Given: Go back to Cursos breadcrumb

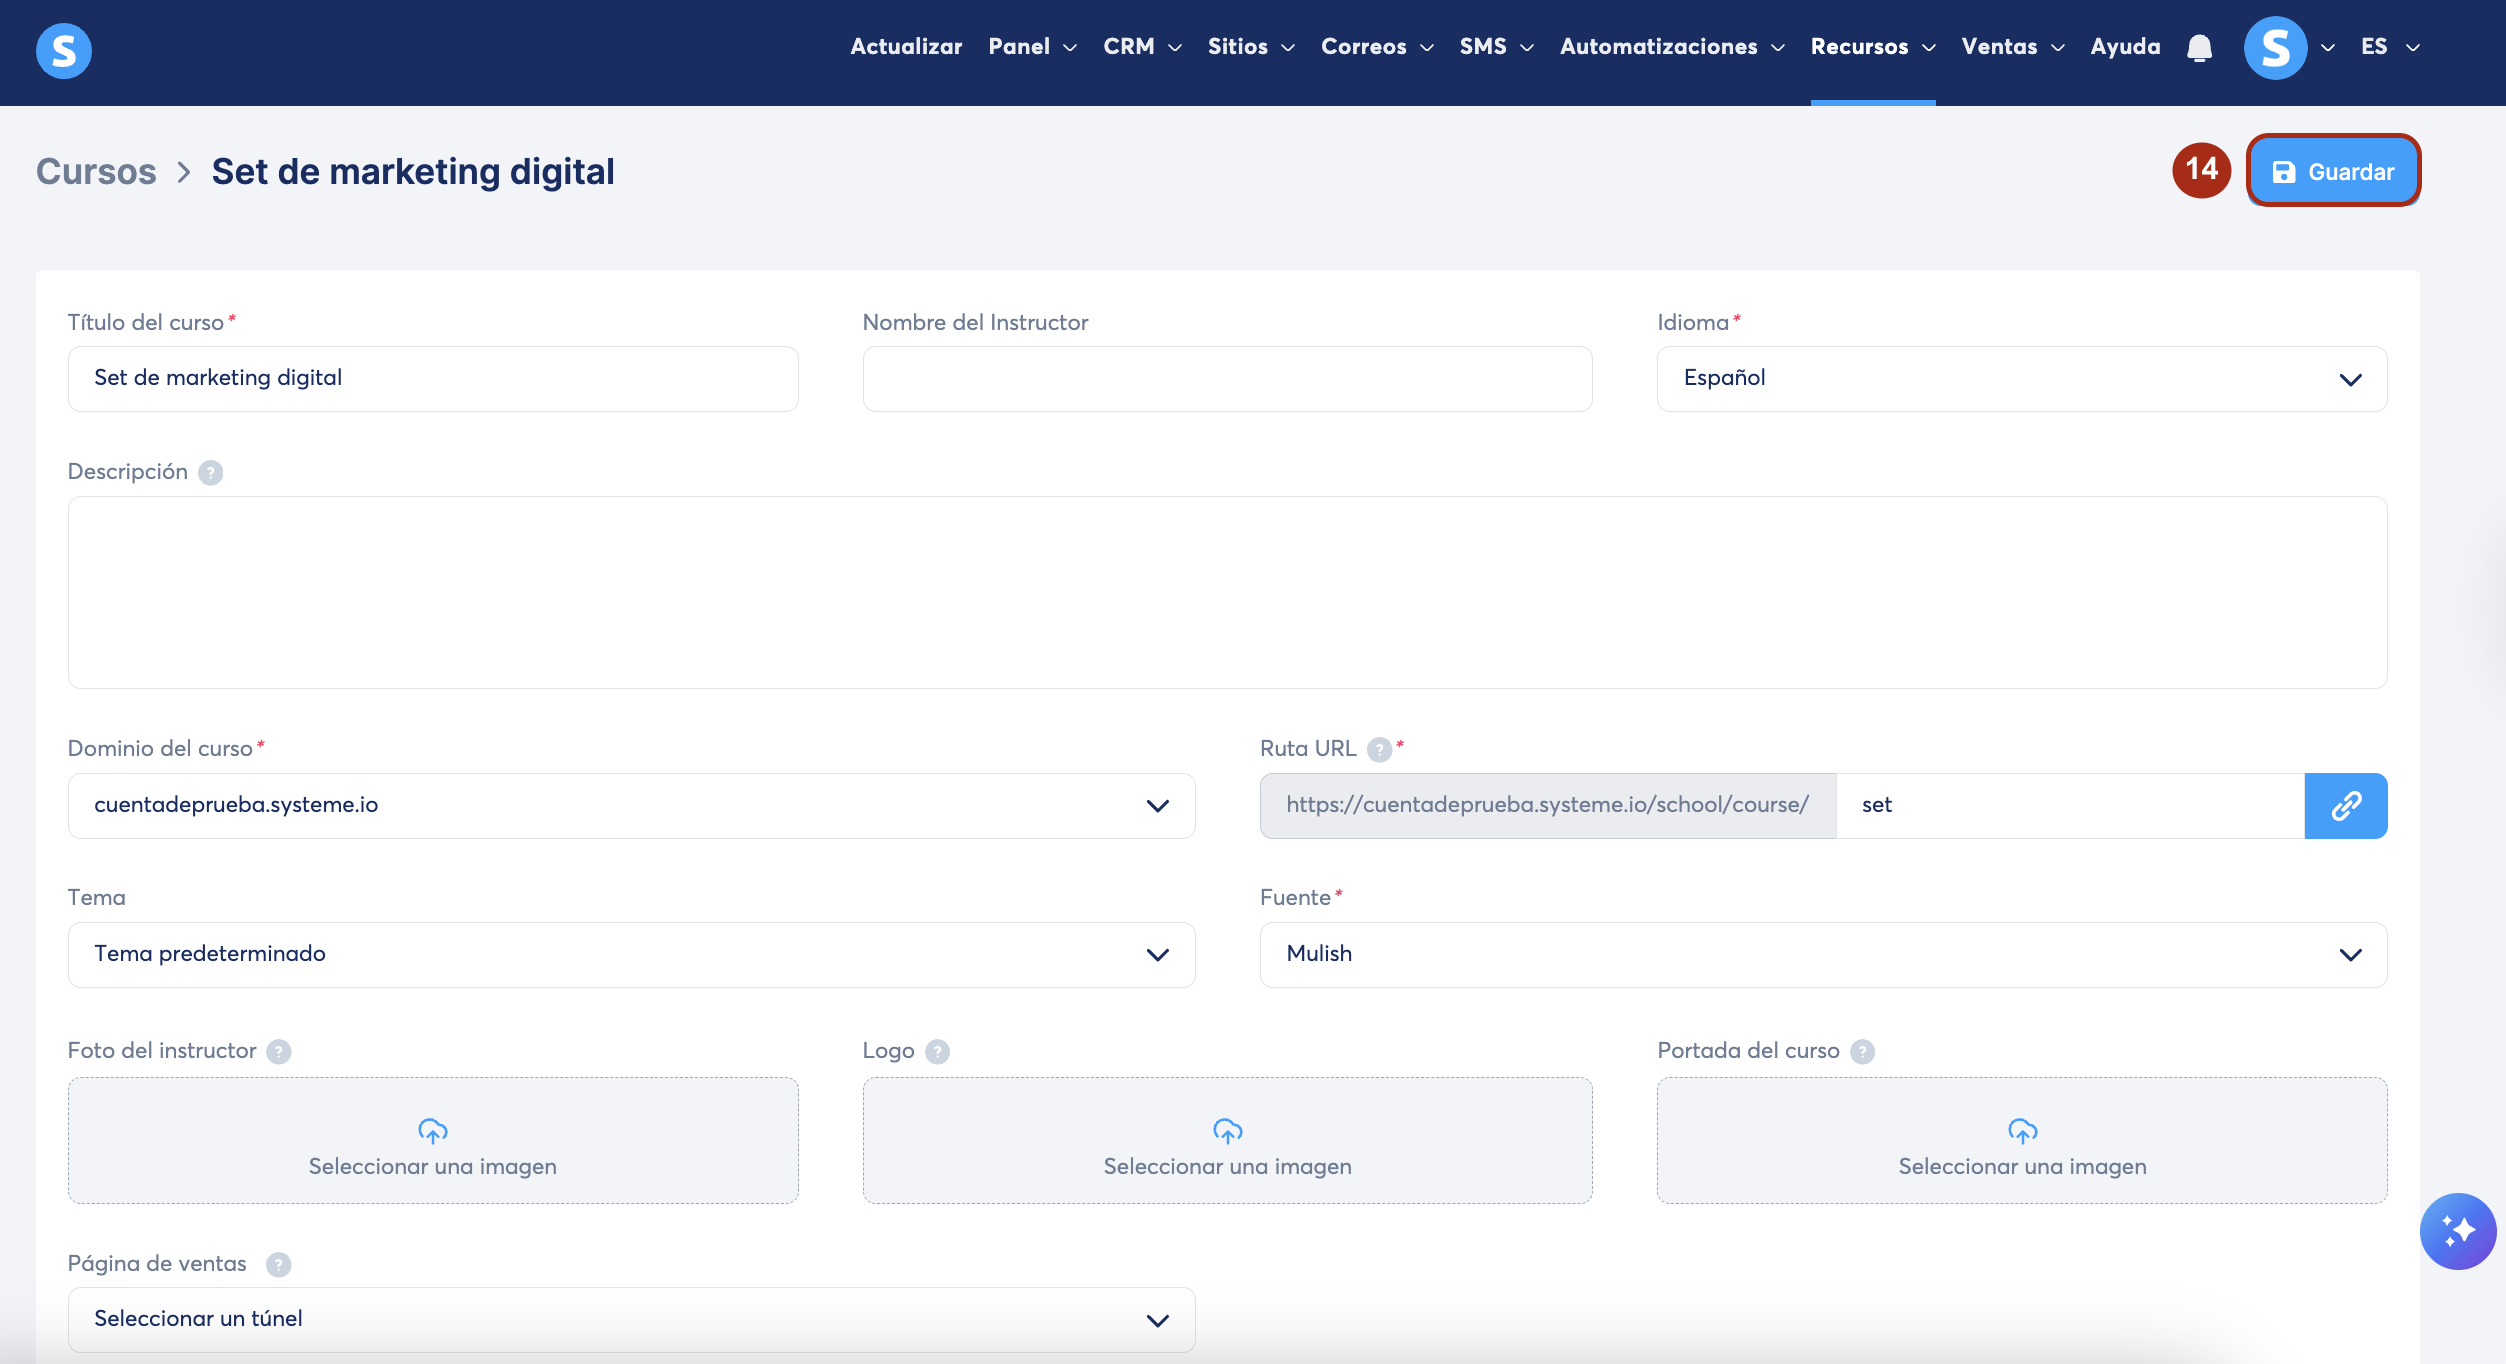Looking at the screenshot, I should [96, 172].
